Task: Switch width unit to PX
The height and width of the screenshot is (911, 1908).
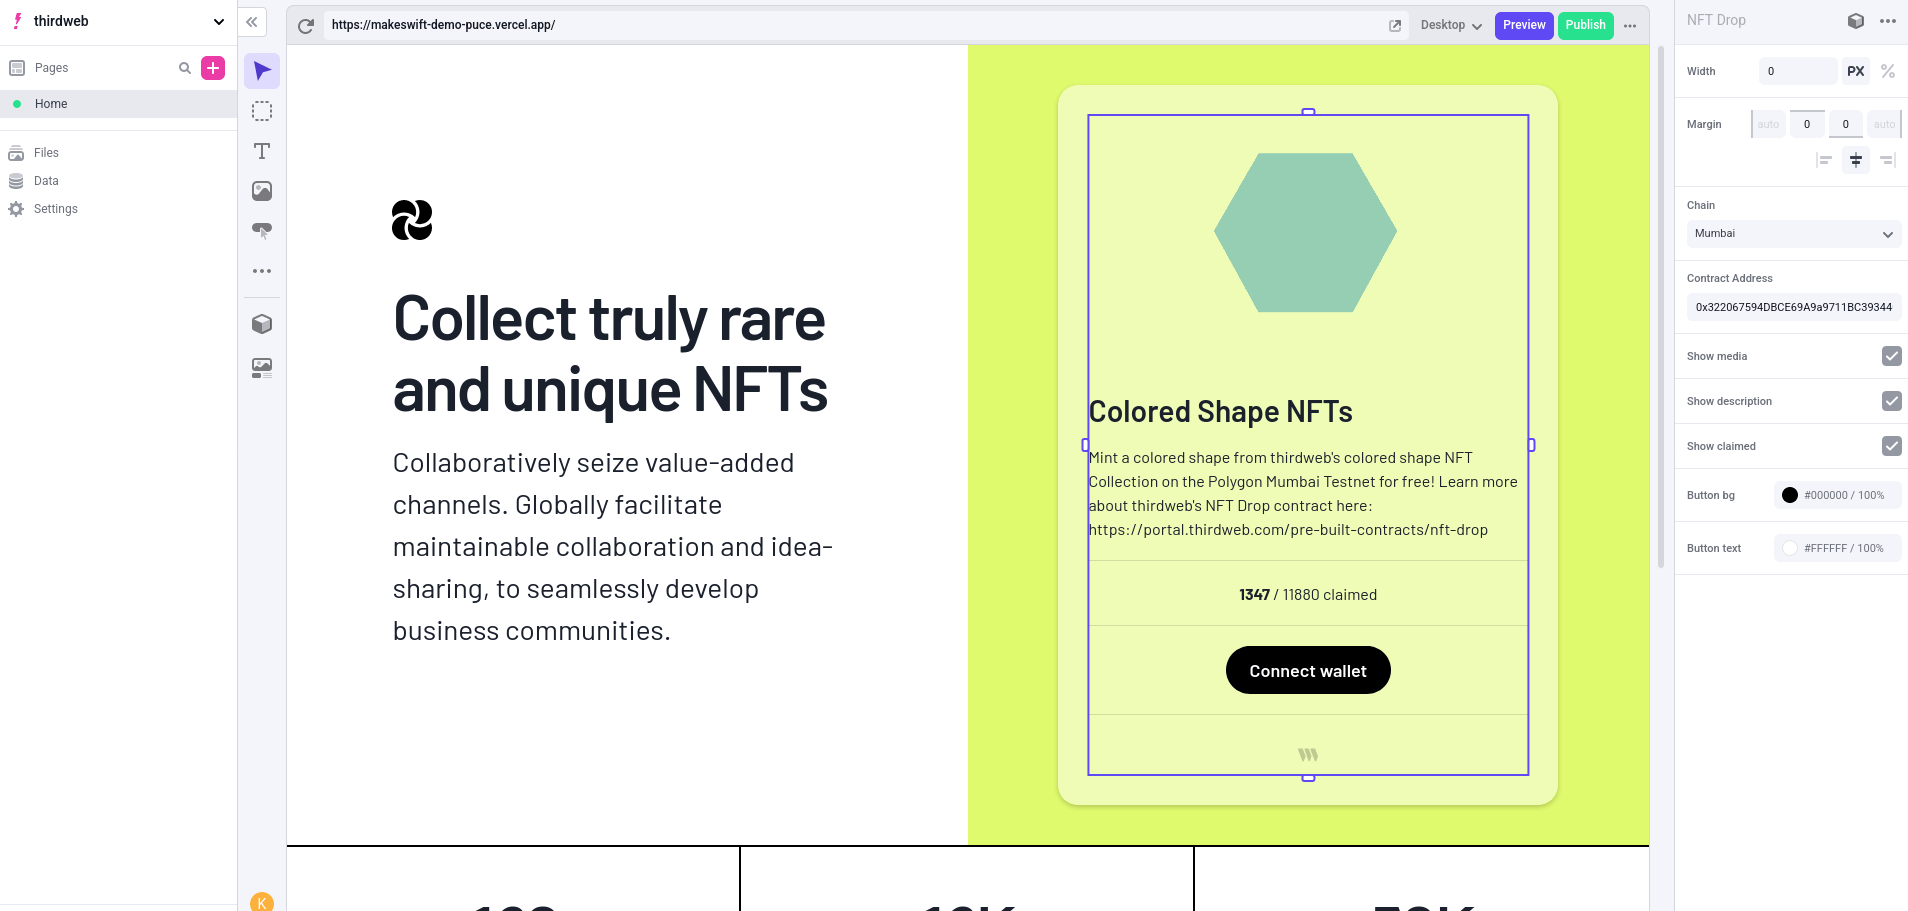Action: (x=1856, y=71)
